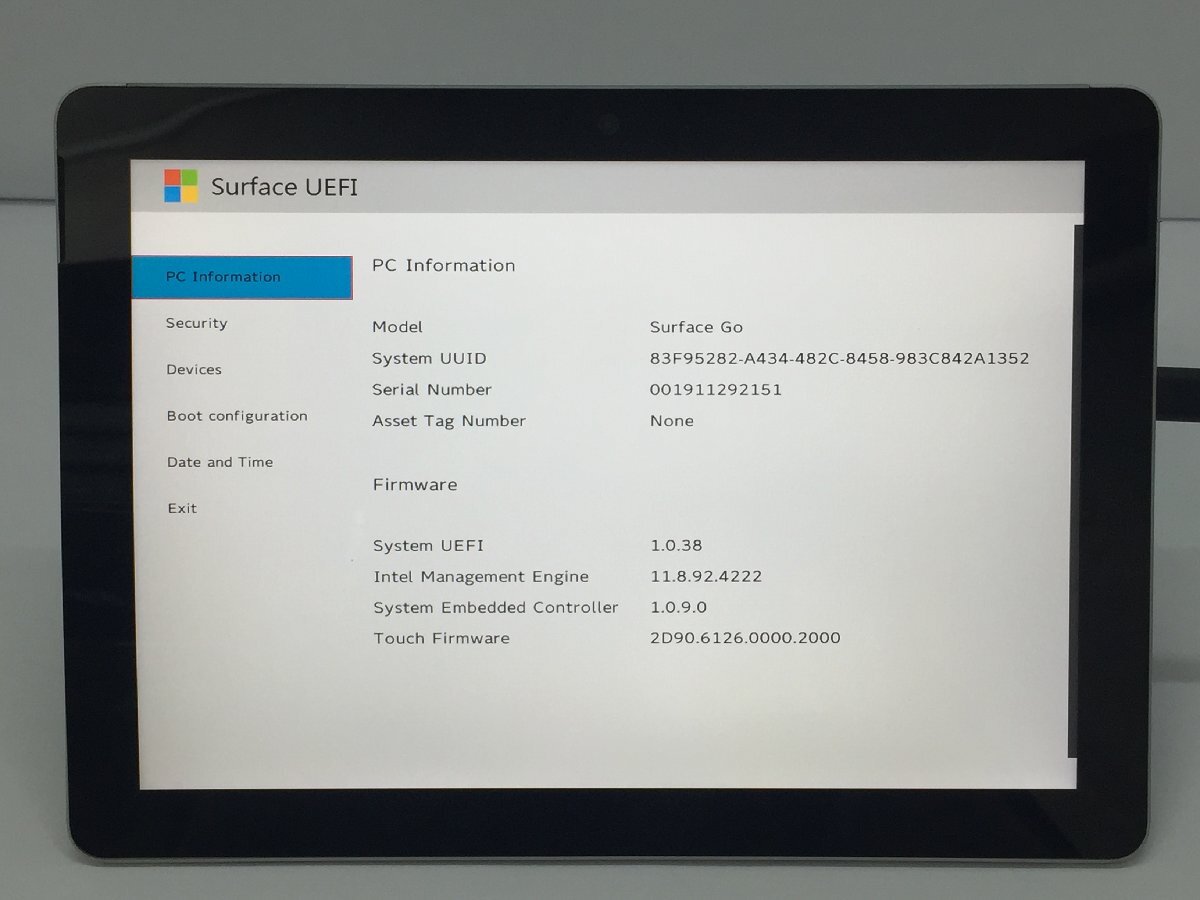Click the Intel Management Engine label
Screen dimensions: 1200x900
[x=481, y=577]
